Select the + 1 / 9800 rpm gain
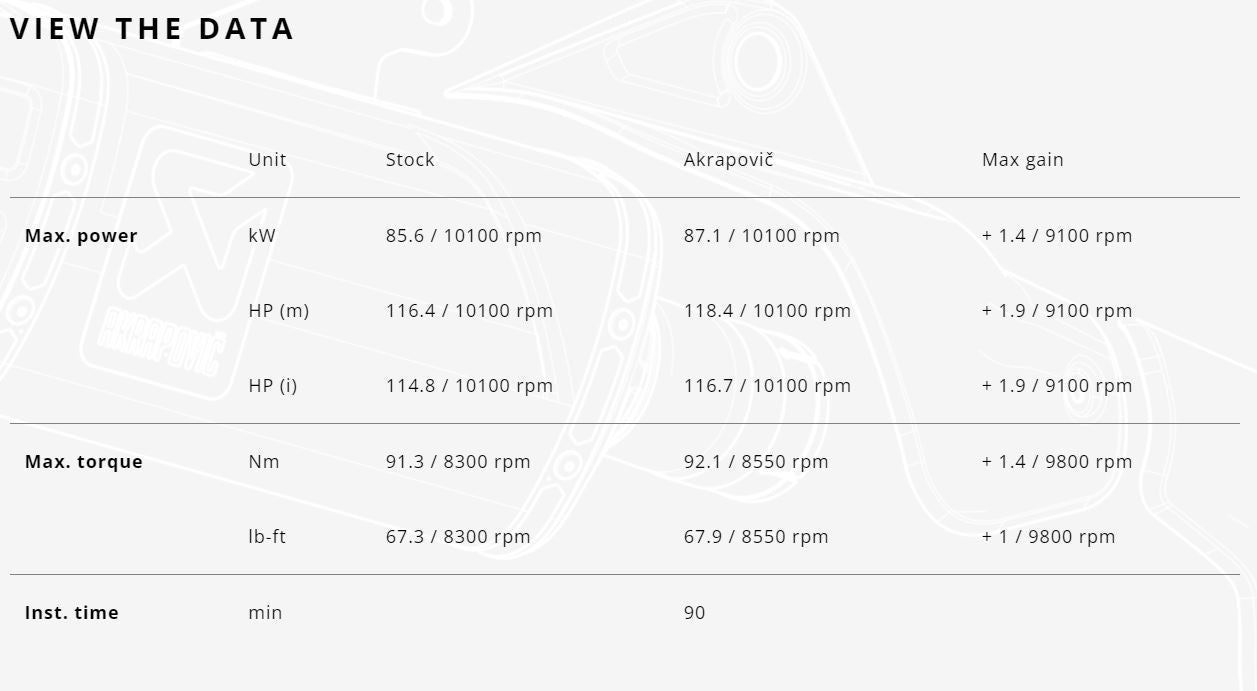1257x691 pixels. coord(1048,537)
